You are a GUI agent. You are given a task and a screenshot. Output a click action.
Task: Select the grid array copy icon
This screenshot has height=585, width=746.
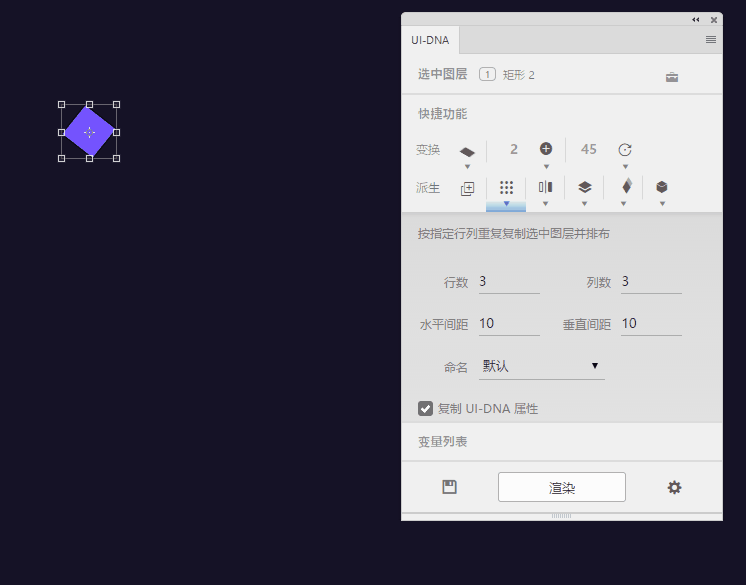point(506,187)
